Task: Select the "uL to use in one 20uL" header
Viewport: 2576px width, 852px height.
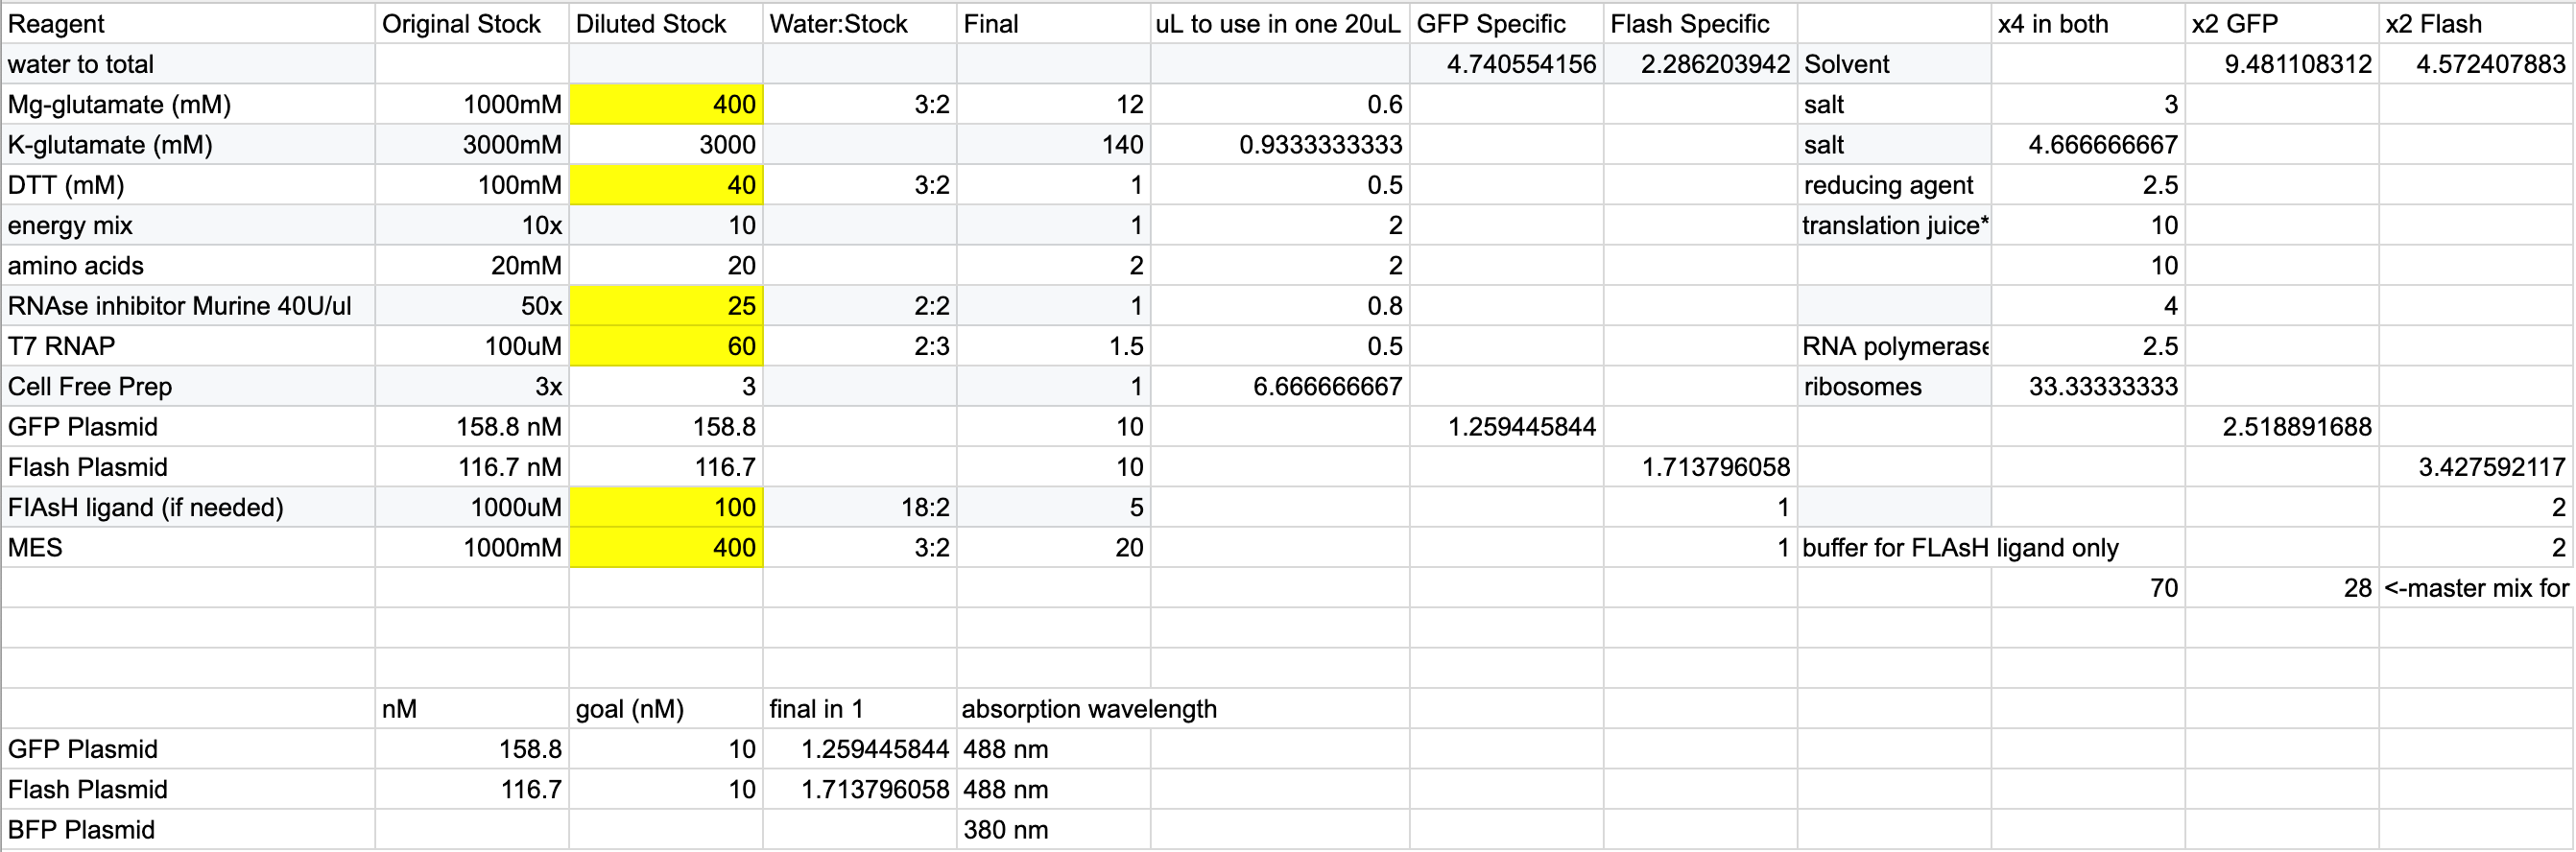Action: click(1278, 23)
